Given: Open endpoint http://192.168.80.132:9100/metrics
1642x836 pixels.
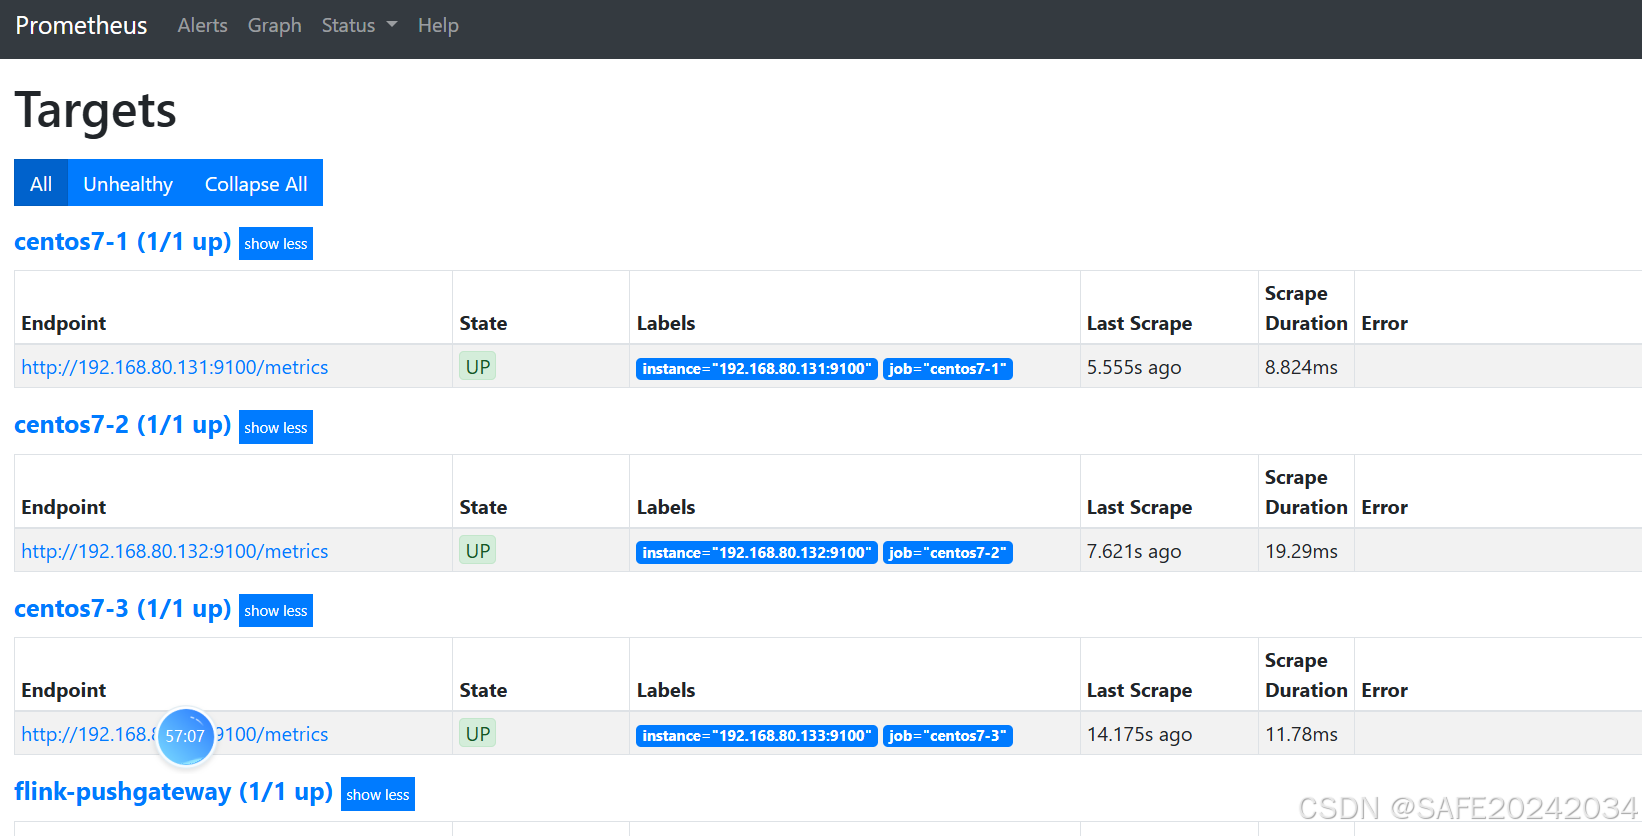Looking at the screenshot, I should pyautogui.click(x=175, y=551).
